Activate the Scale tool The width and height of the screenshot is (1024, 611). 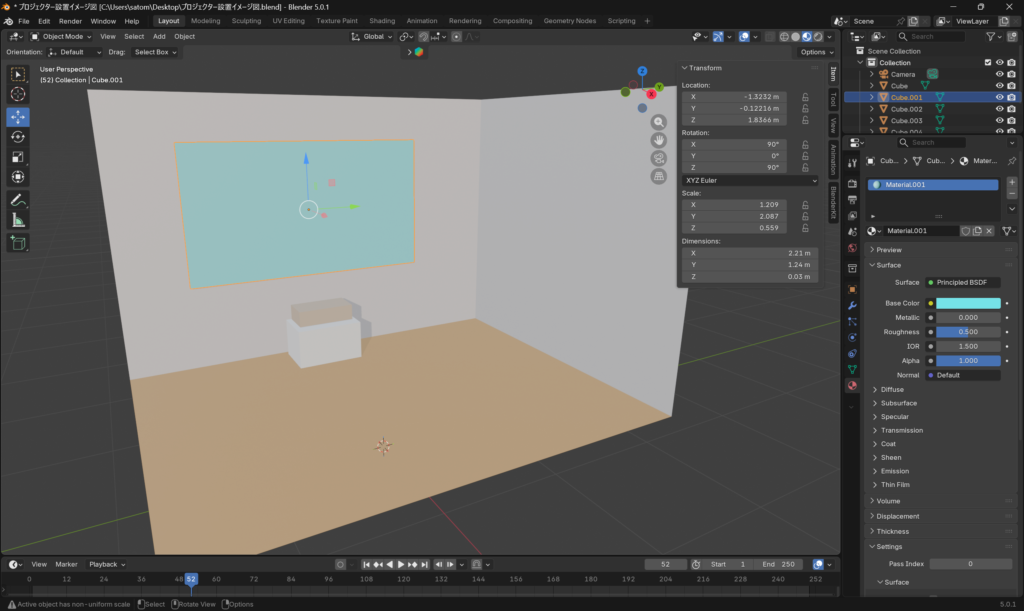pos(18,157)
